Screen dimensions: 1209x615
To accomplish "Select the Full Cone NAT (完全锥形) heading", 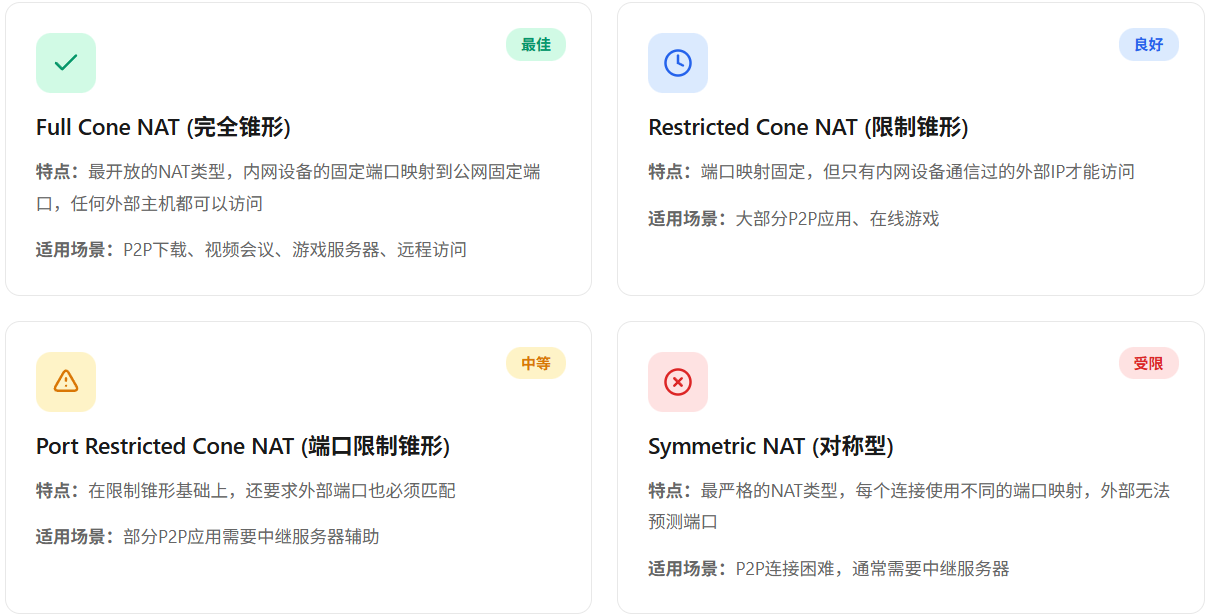I will (163, 128).
